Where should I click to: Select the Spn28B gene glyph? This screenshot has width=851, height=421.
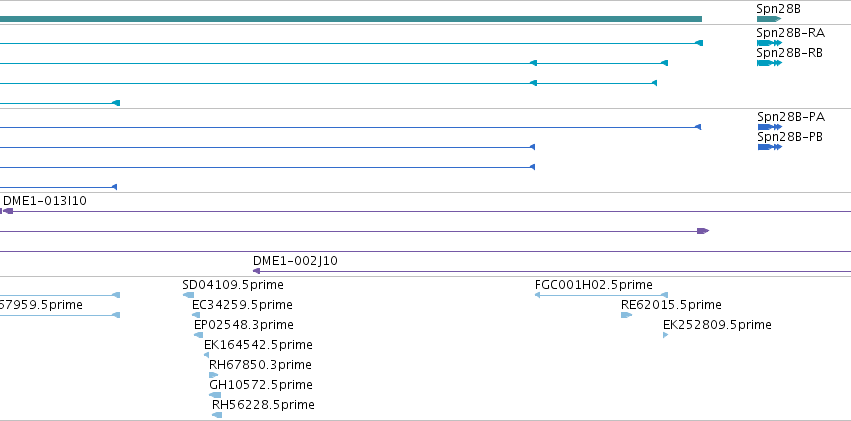[769, 19]
